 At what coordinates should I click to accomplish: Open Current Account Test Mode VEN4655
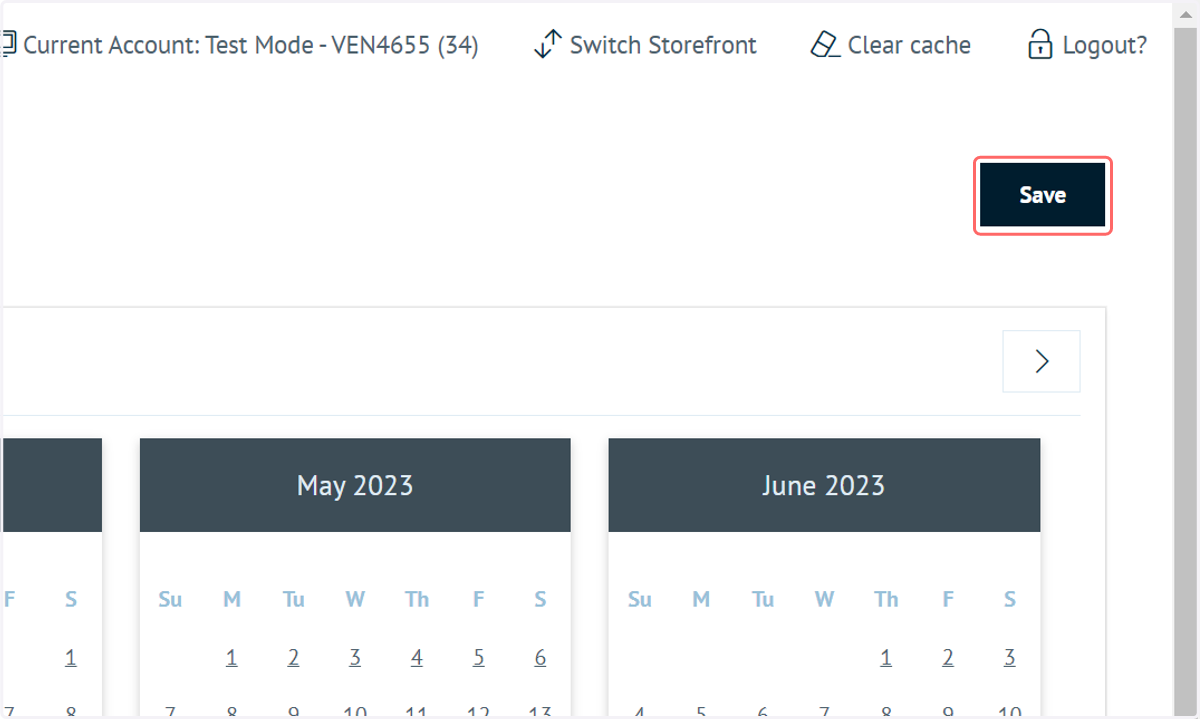coord(250,45)
